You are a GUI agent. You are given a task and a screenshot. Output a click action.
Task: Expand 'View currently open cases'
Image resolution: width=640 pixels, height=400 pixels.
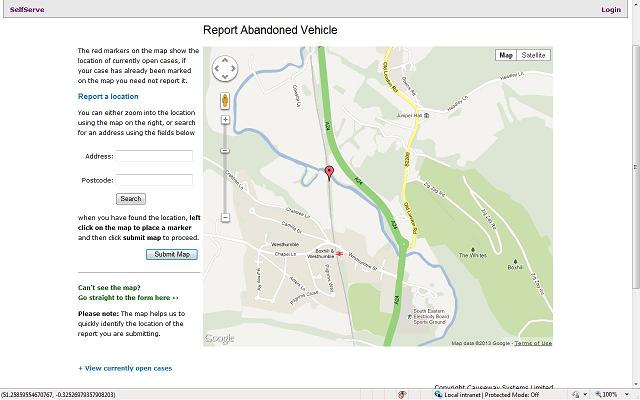tap(125, 368)
